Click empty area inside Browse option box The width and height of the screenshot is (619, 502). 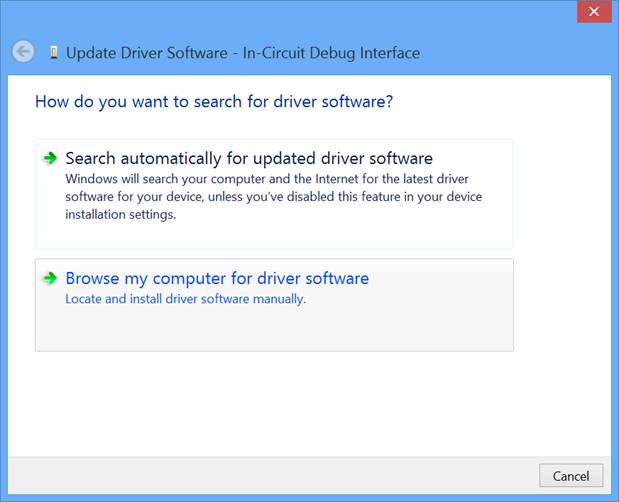coord(274,330)
